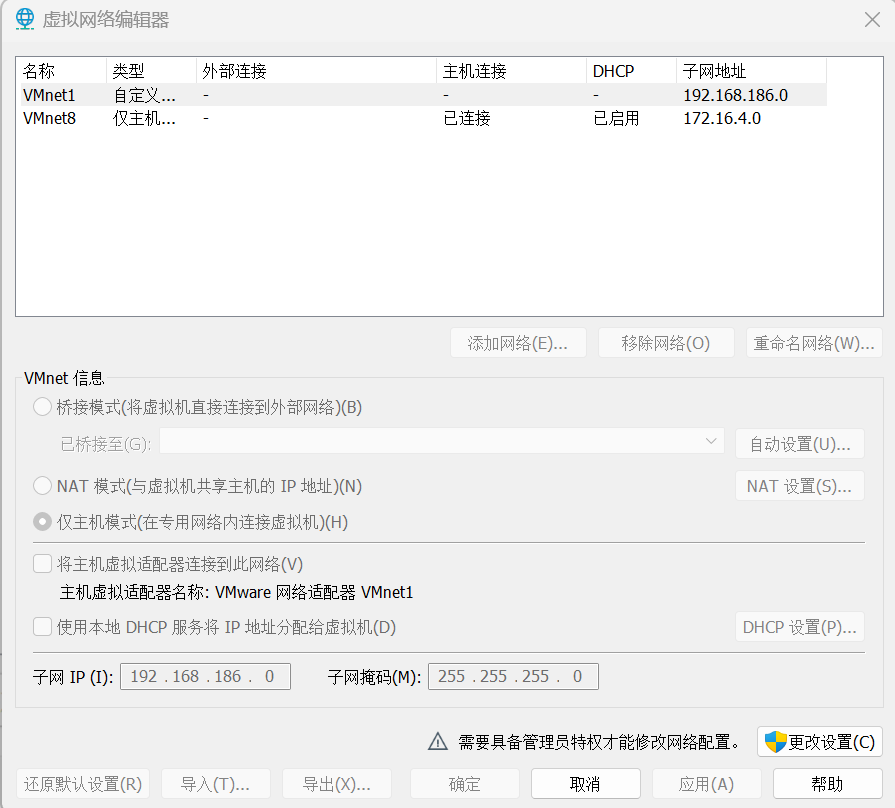Click the globe icon in the title bar
Viewport: 895px width, 808px height.
tap(25, 19)
